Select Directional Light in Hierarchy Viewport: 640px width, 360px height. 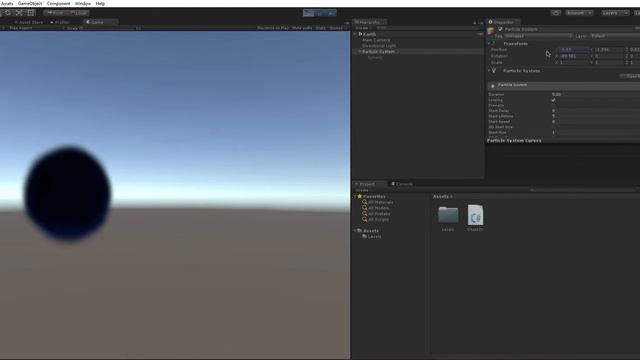tap(379, 46)
